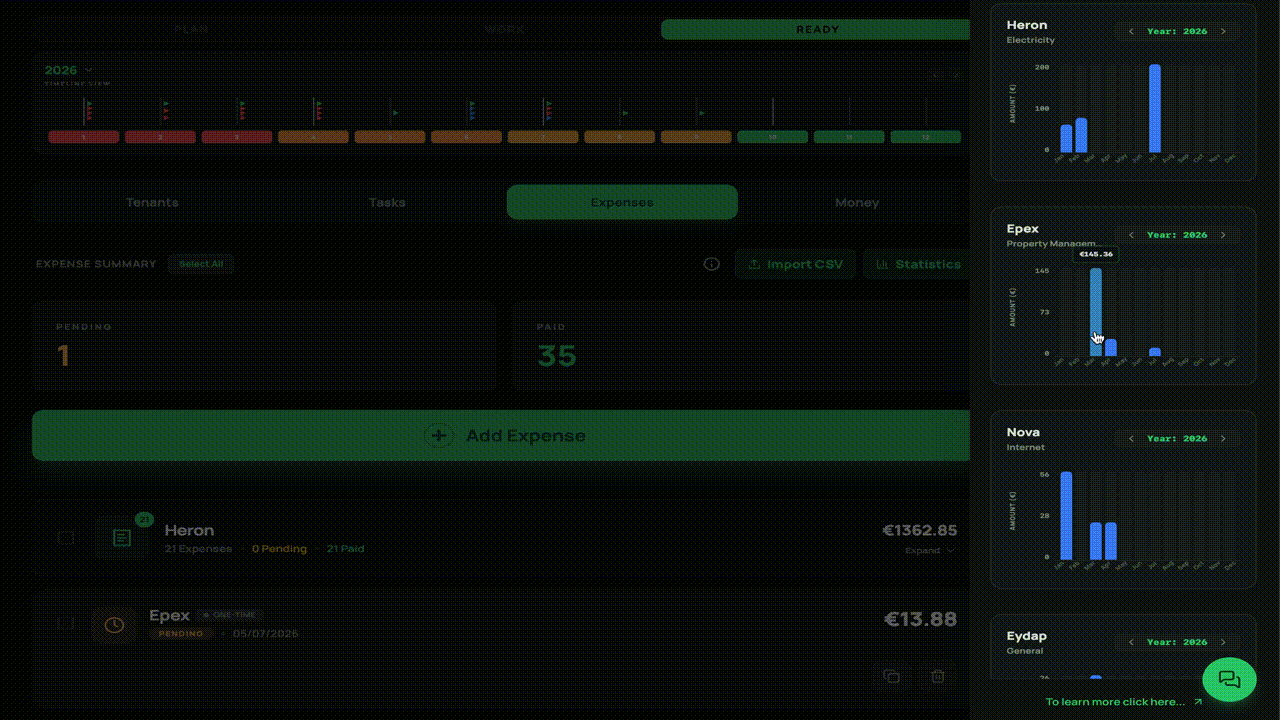1280x720 pixels.
Task: Click the Add Expense button
Action: click(x=502, y=435)
